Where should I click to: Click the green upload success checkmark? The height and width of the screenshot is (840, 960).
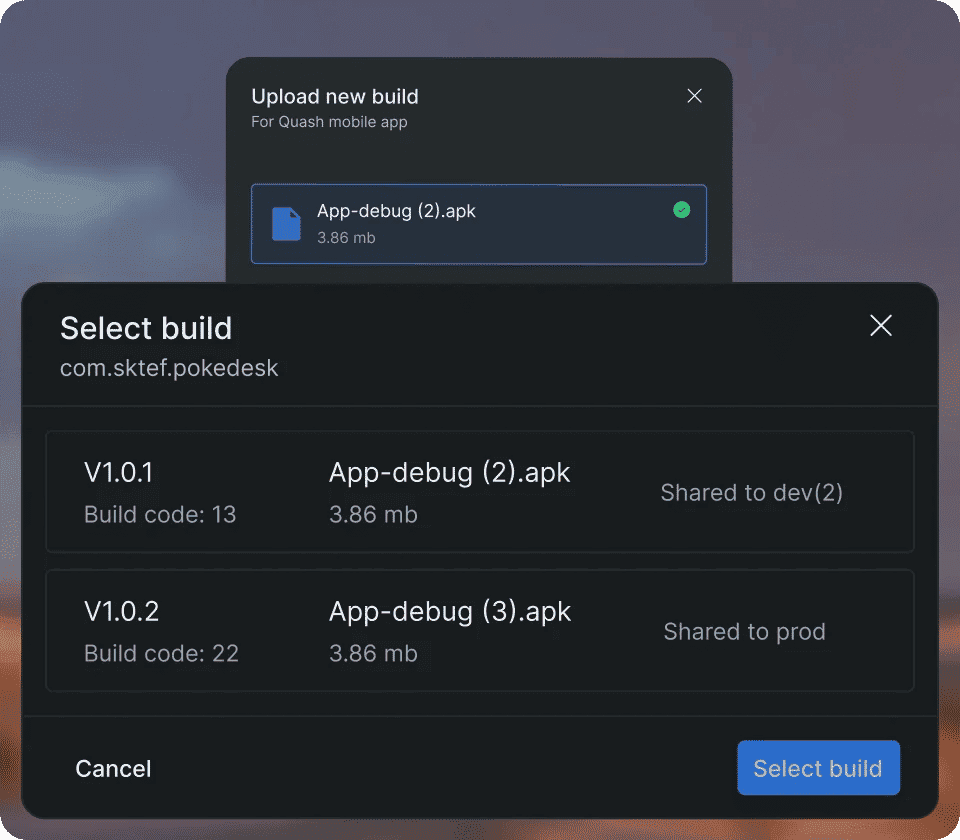[682, 209]
